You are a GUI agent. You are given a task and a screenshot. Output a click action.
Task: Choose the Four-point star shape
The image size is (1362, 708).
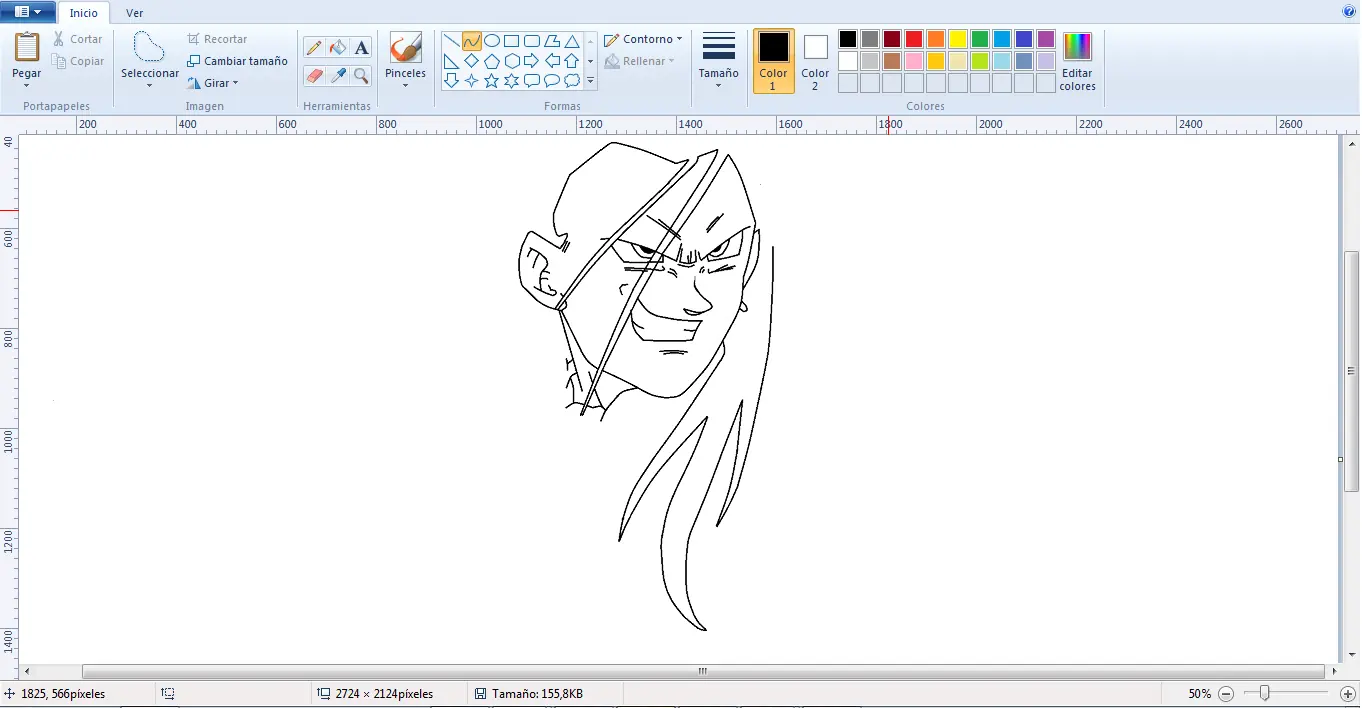(472, 81)
